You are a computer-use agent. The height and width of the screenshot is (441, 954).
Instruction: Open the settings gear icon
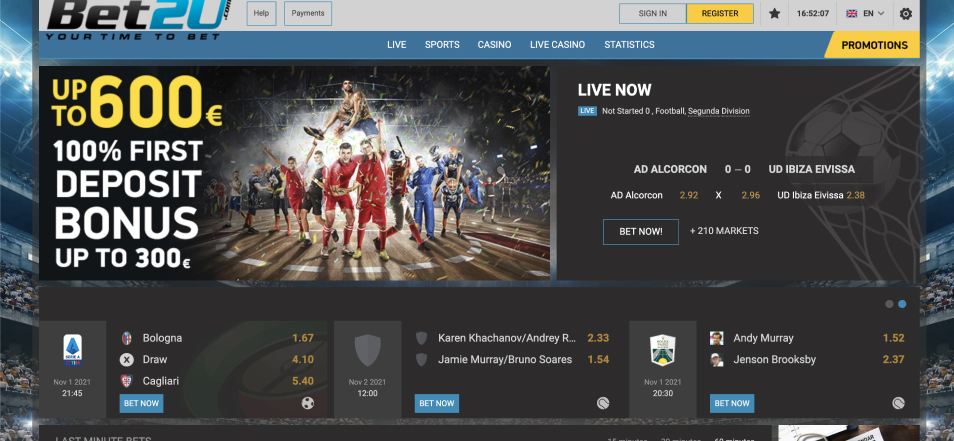tap(905, 13)
